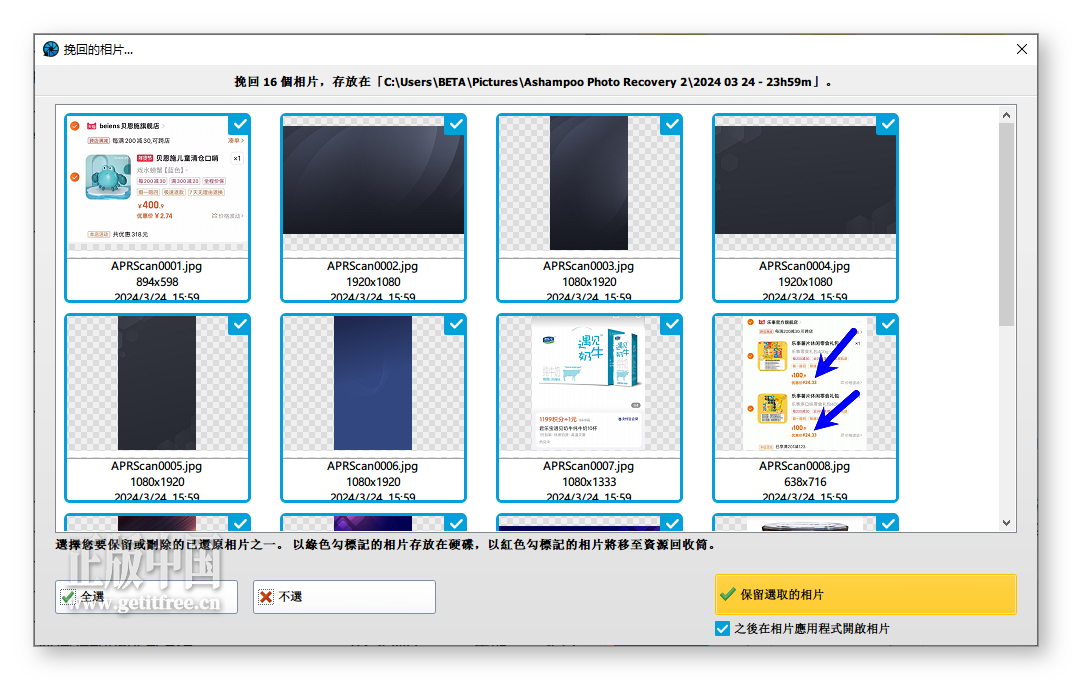
Task: Click the 894x598 dimension text
Action: tap(157, 282)
